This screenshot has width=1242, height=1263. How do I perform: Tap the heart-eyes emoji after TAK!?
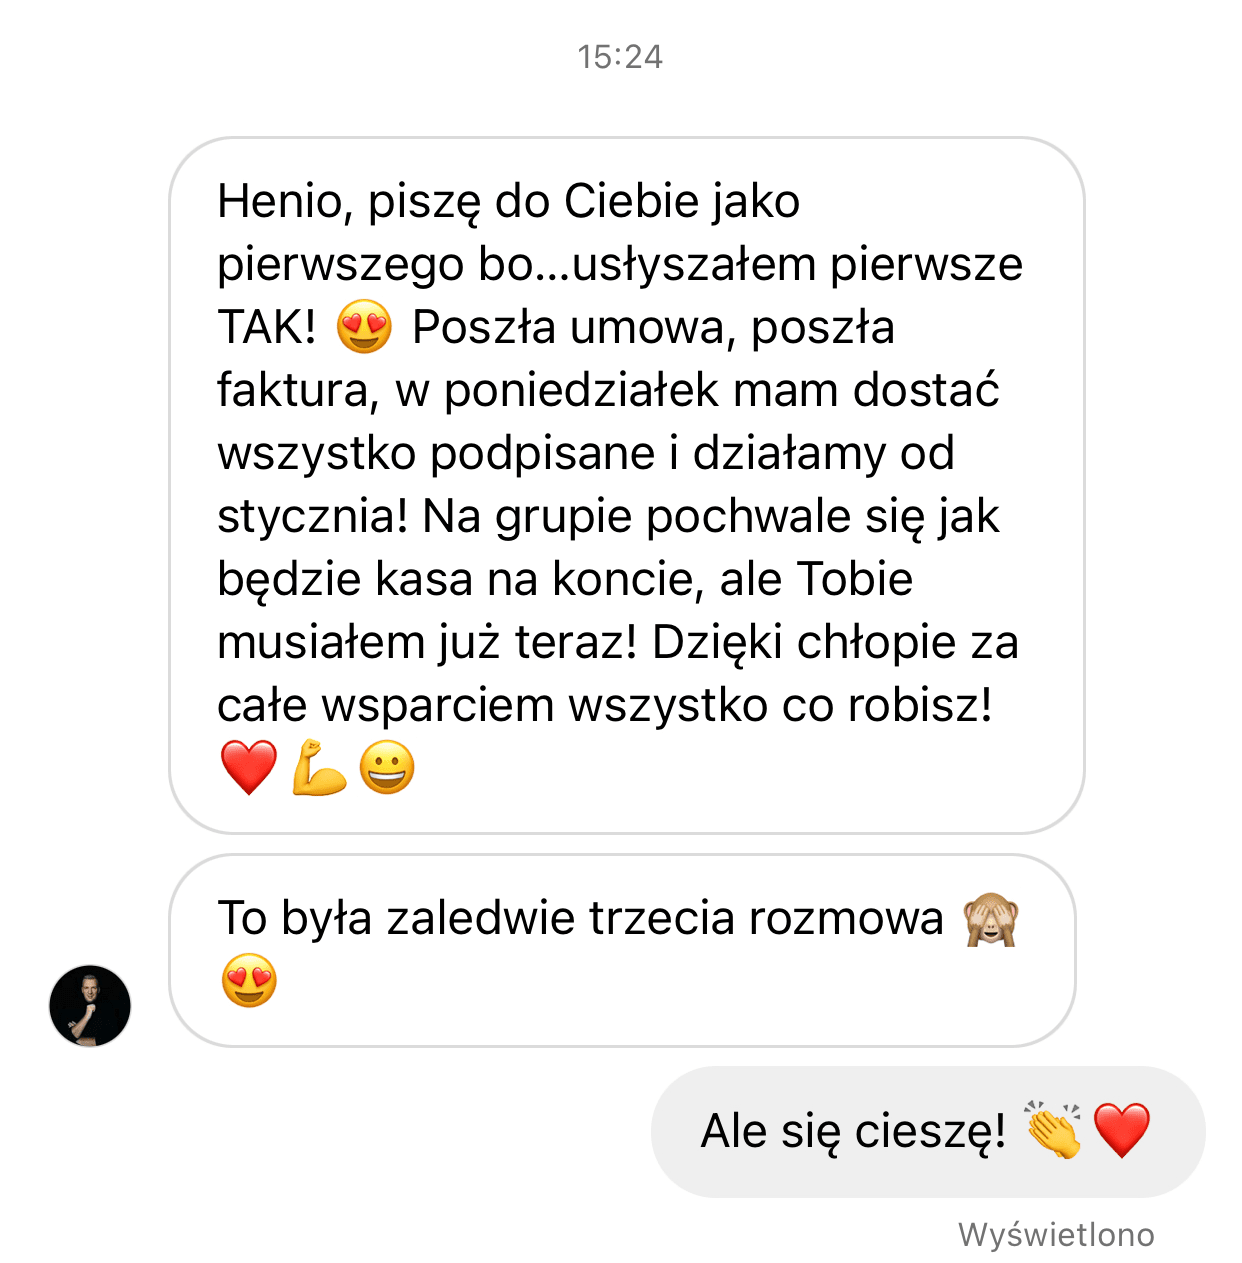[364, 327]
